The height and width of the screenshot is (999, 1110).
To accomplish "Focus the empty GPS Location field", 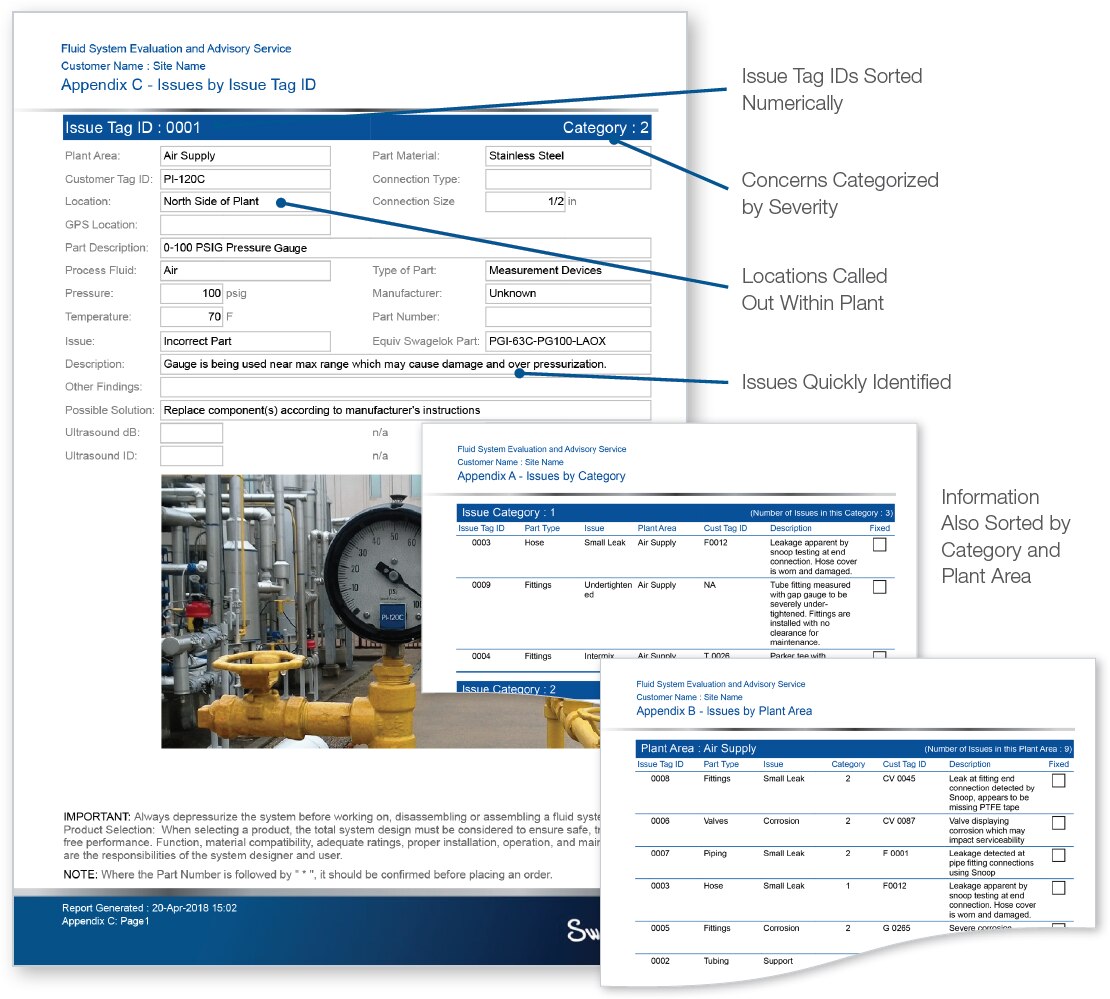I will (245, 225).
